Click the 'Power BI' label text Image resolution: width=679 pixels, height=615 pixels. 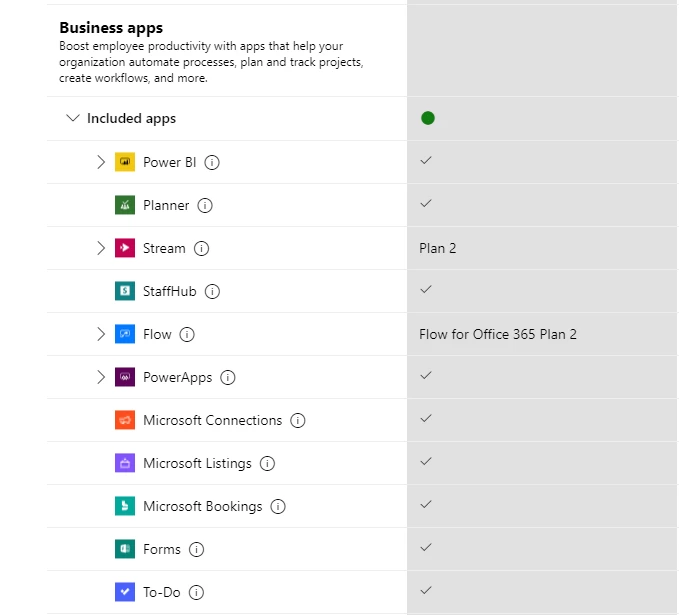pos(169,162)
